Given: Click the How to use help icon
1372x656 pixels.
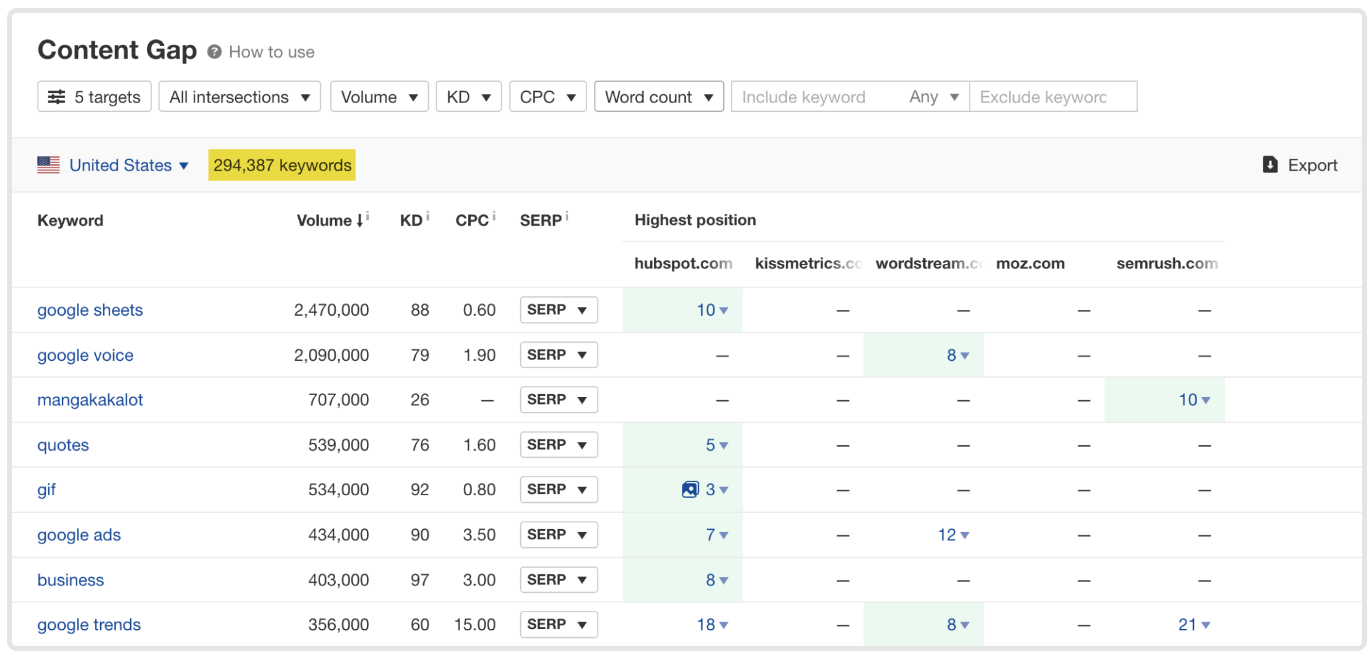Looking at the screenshot, I should [x=214, y=52].
